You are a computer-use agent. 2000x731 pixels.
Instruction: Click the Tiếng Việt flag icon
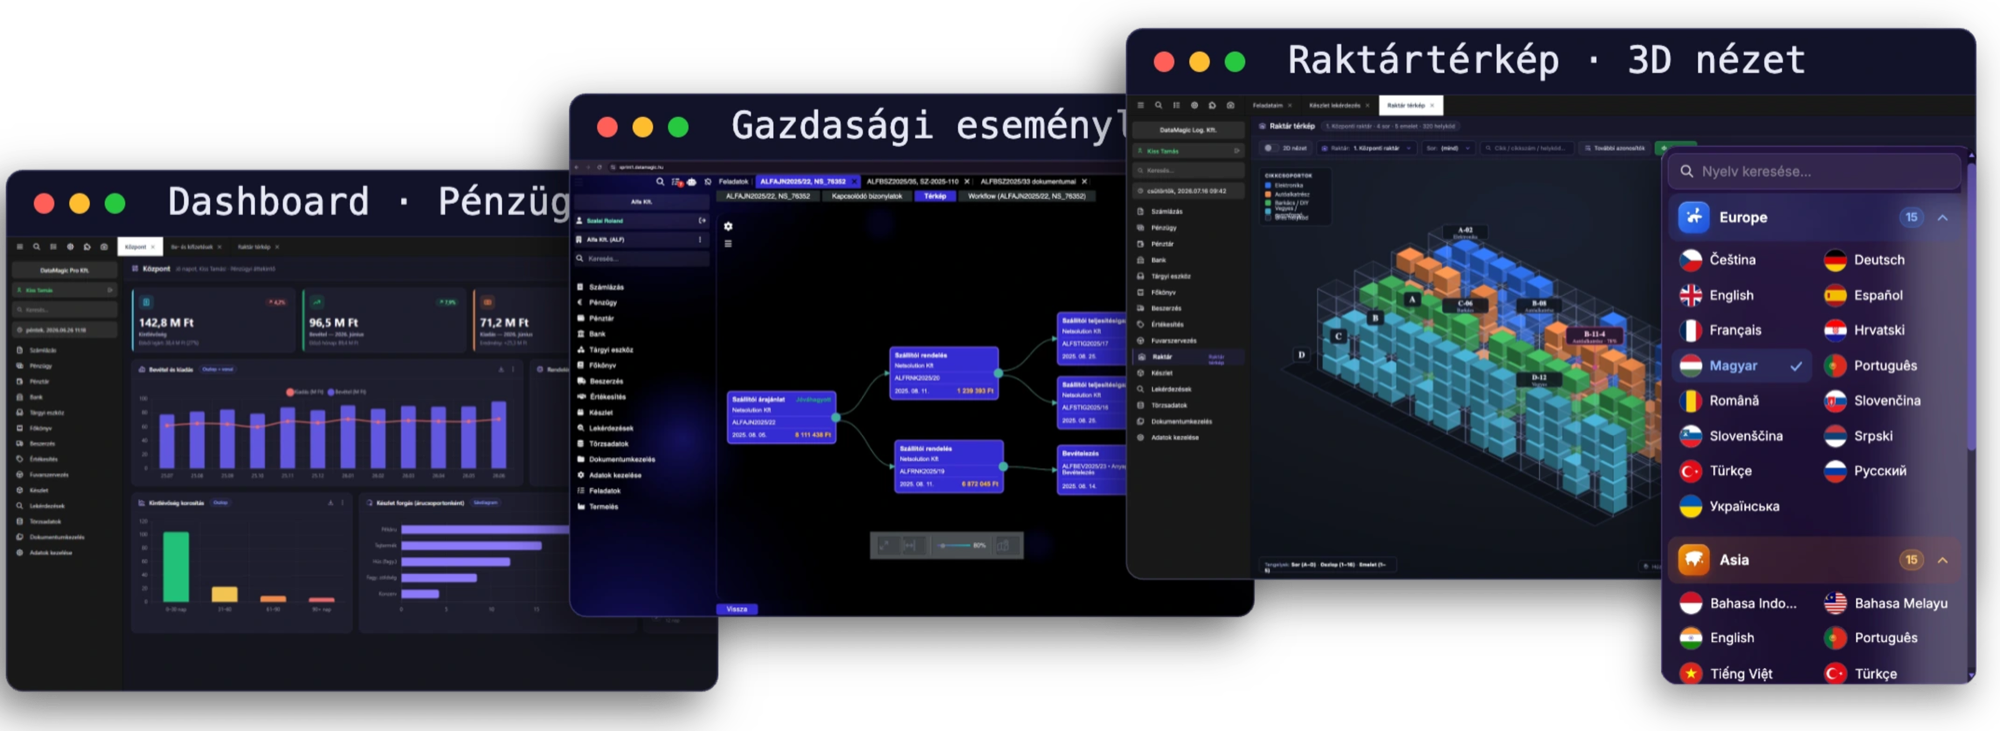(x=1691, y=674)
